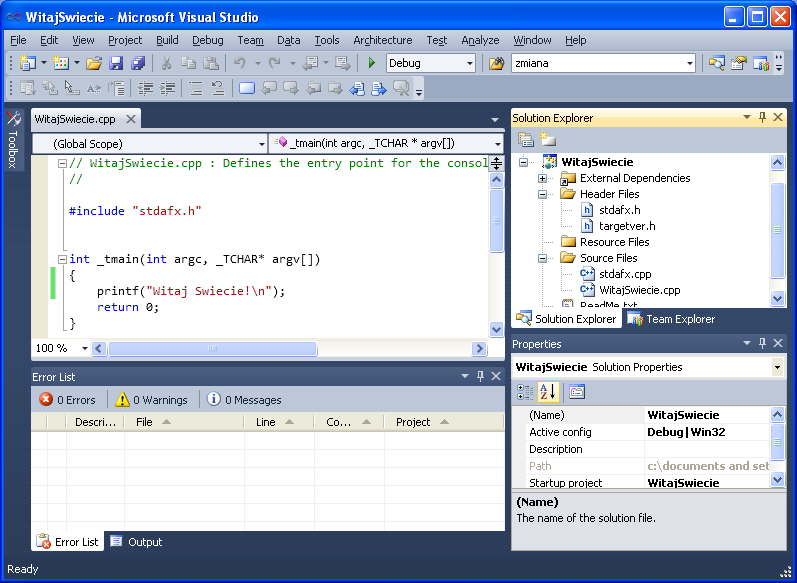Toggle bookmark on current line icon
Screen dimensions: 797x583
click(x=247, y=88)
